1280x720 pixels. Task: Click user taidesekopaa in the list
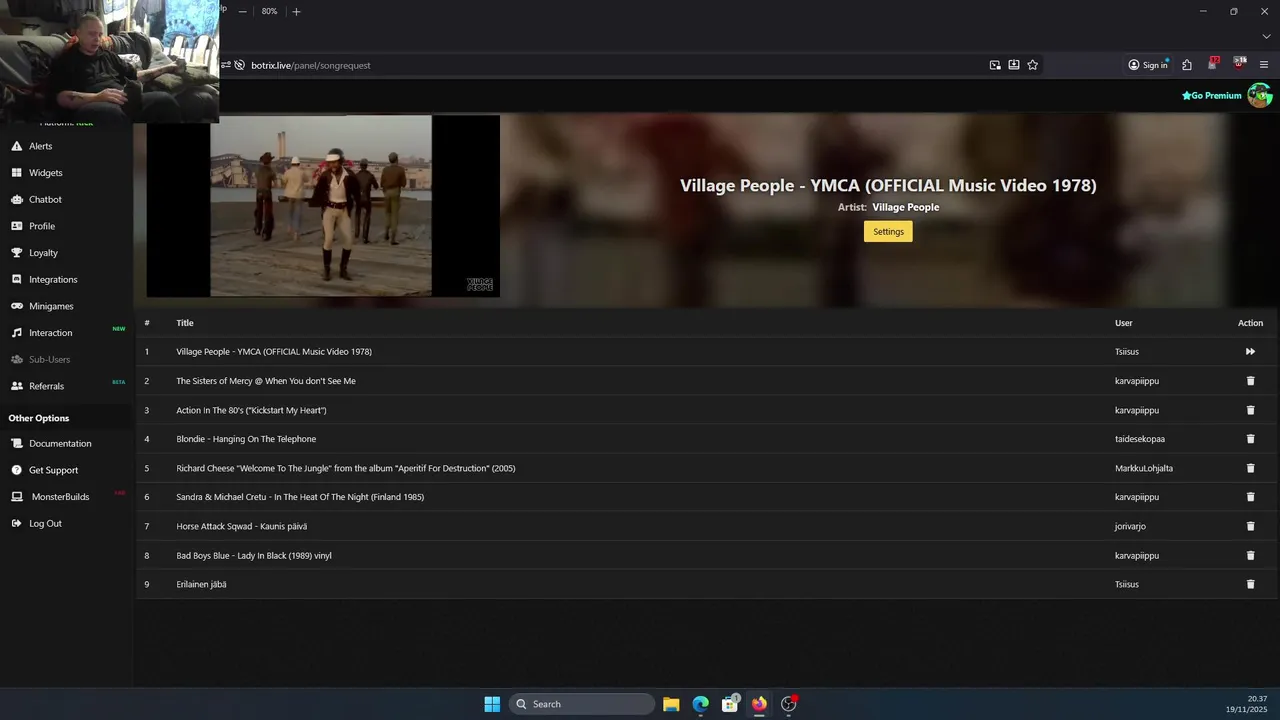(x=1140, y=439)
